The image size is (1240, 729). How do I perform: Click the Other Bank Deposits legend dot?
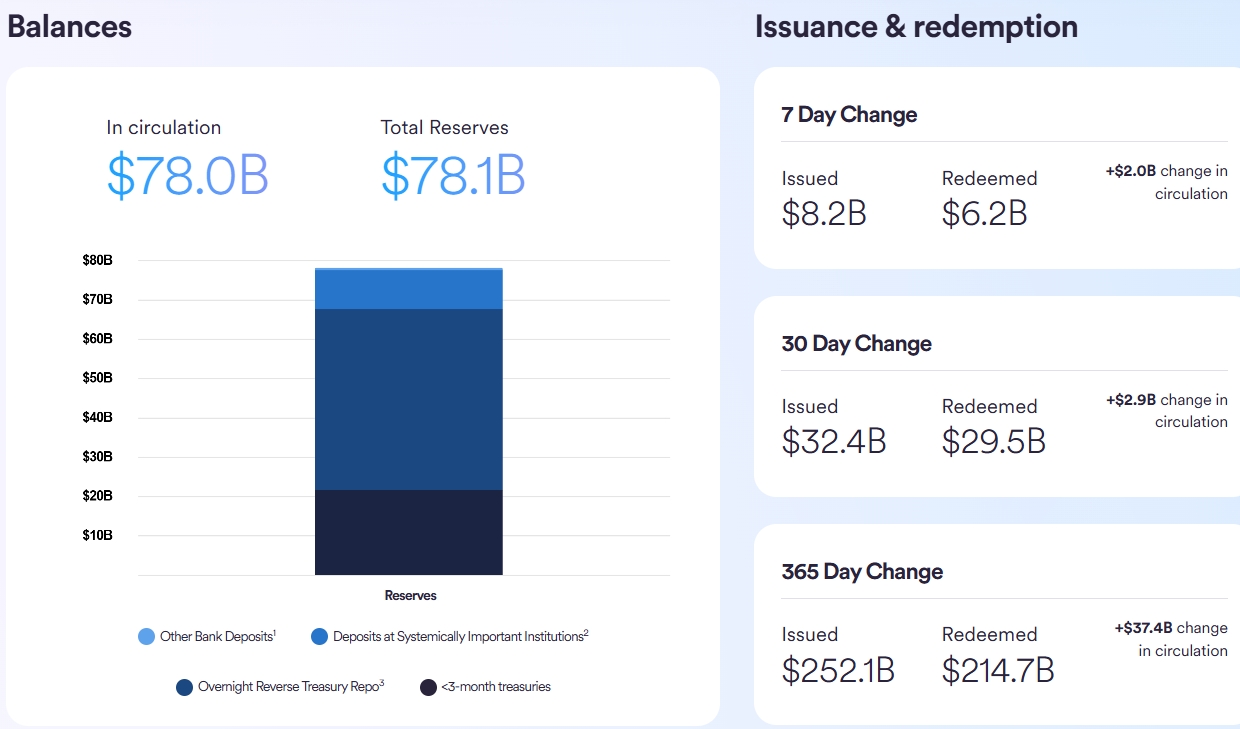(x=146, y=636)
